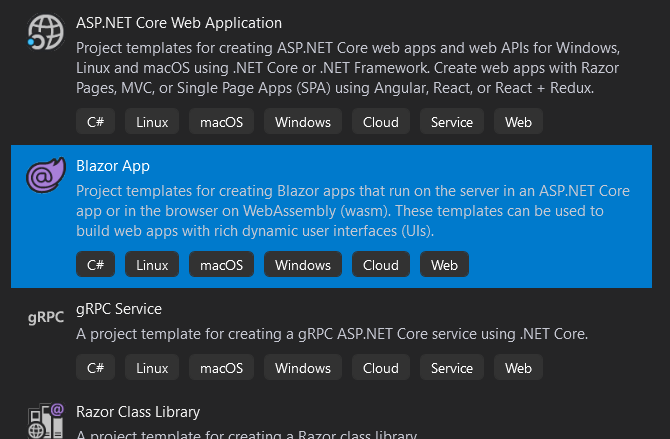This screenshot has width=670, height=439.
Task: Click the Windows tag under ASP.NET Core Web Application
Action: (303, 122)
